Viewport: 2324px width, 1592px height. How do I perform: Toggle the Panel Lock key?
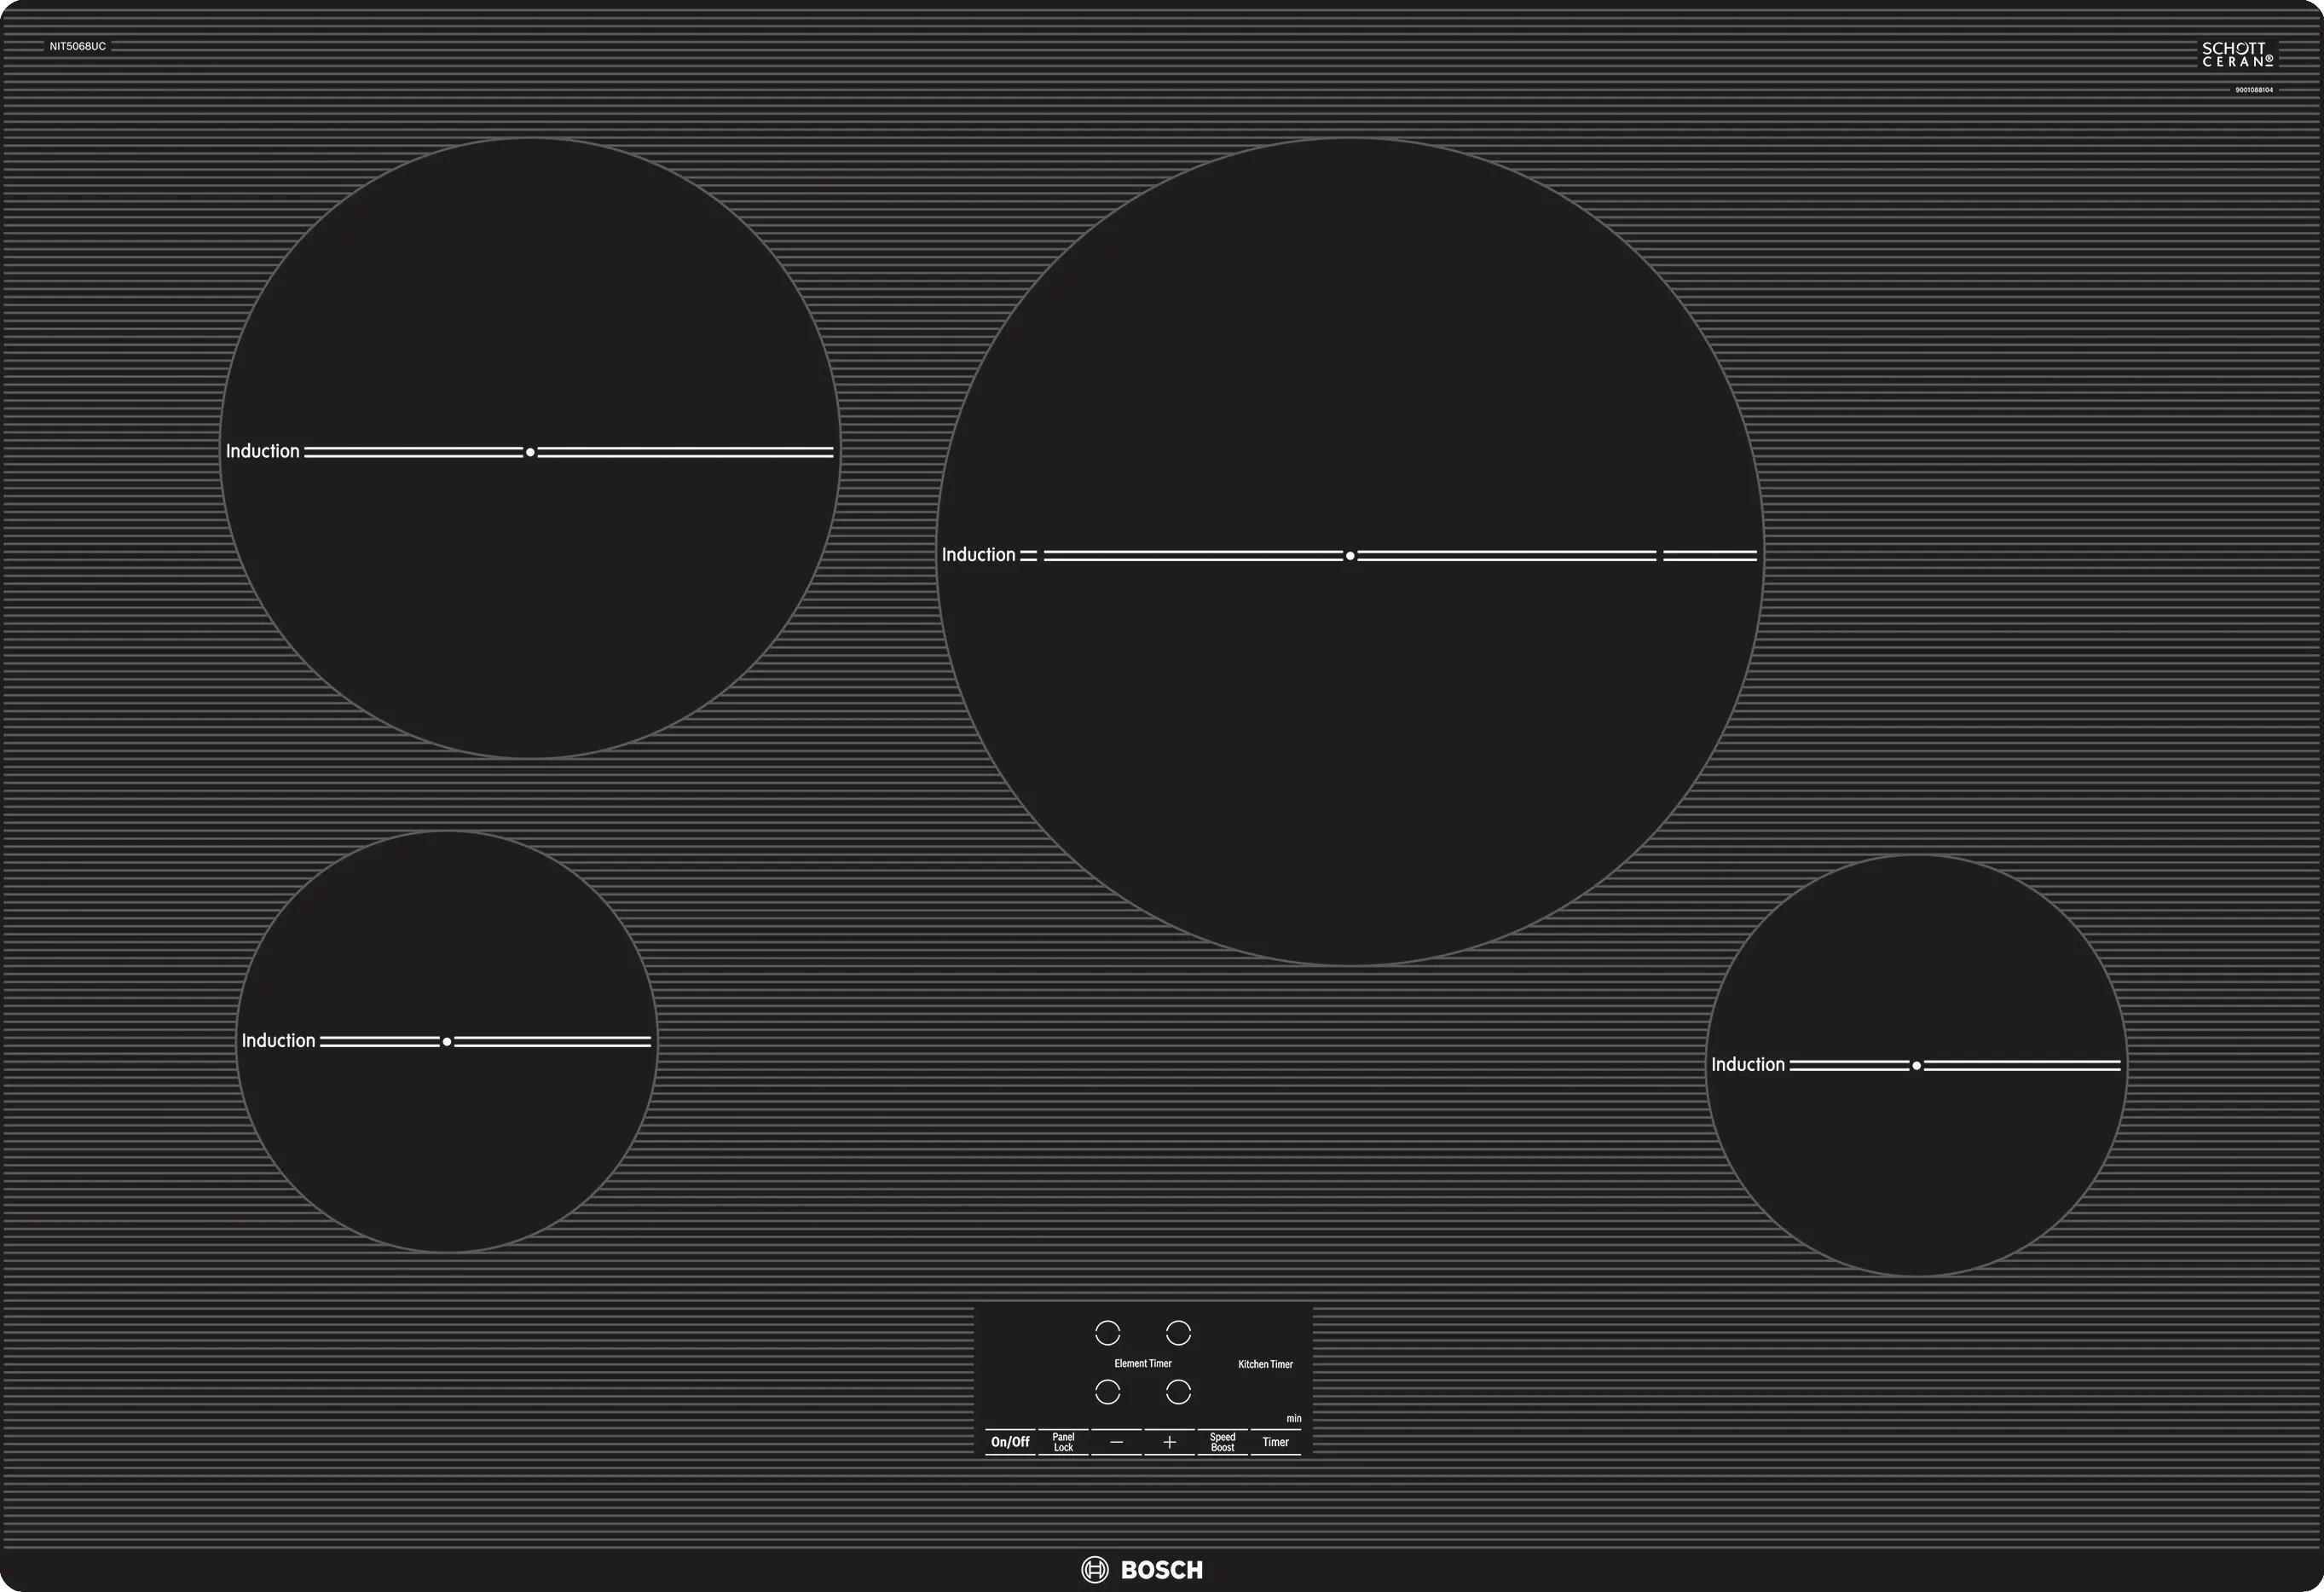[x=1063, y=1442]
